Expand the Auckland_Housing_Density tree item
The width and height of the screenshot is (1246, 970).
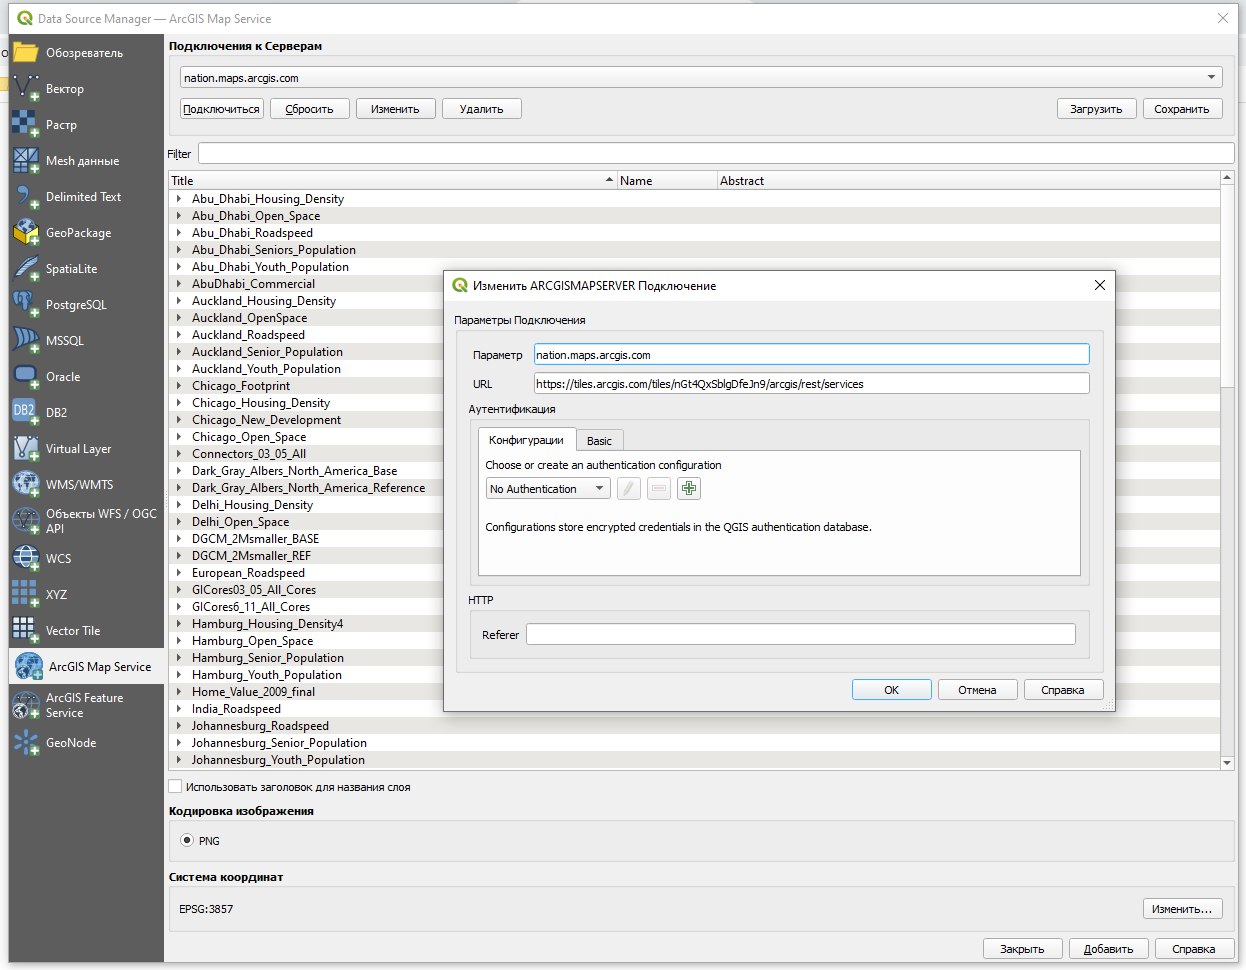(x=179, y=301)
